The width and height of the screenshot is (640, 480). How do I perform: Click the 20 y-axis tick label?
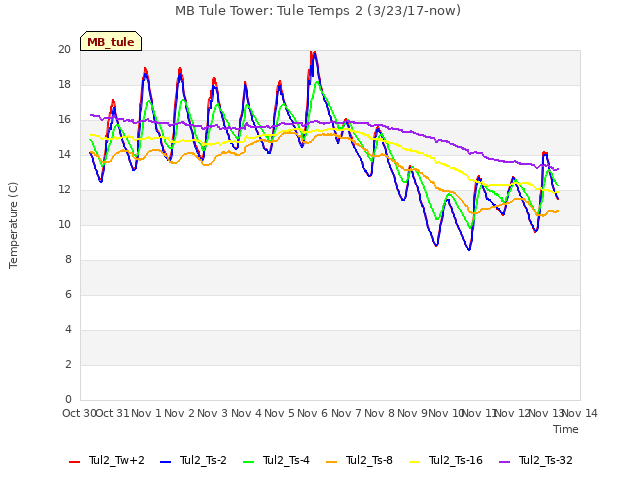pos(64,50)
